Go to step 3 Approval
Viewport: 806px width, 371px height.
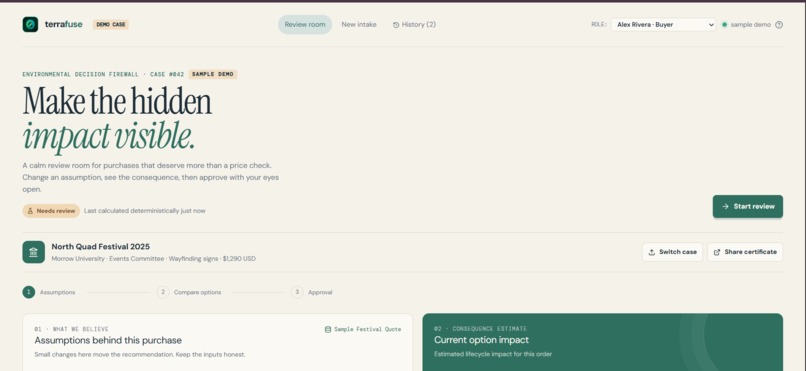click(x=312, y=292)
